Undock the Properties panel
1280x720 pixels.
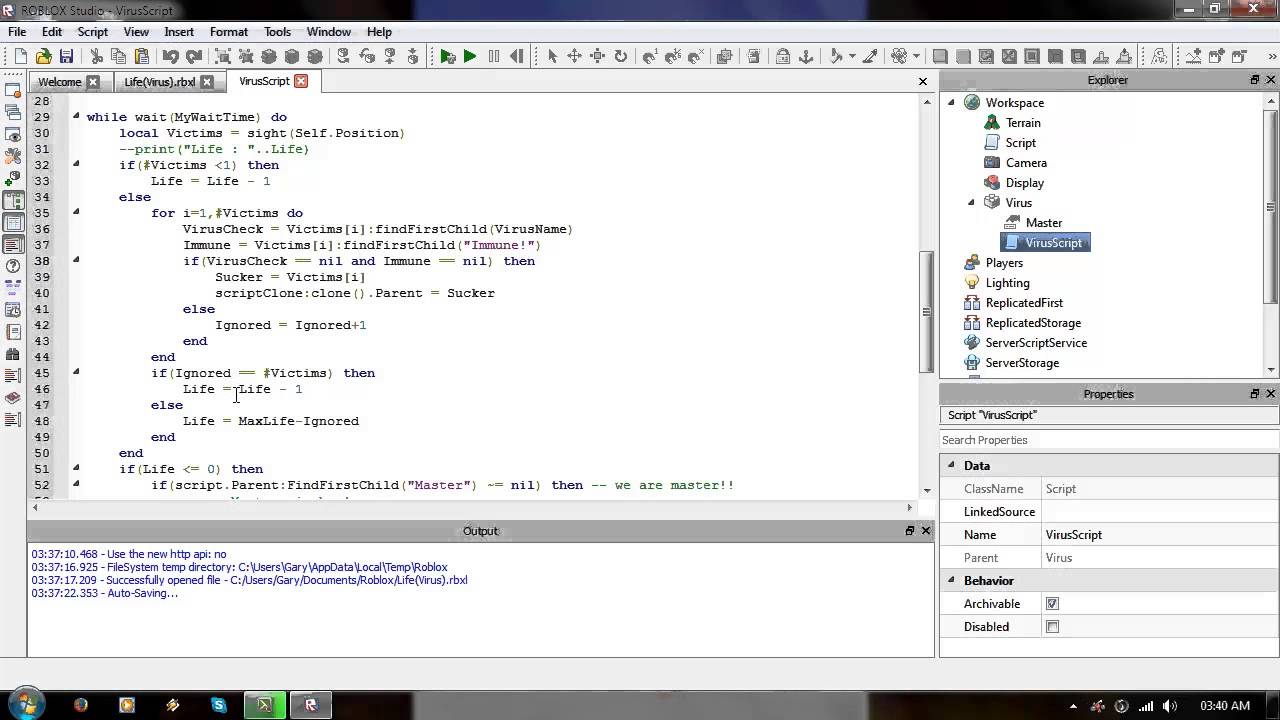[x=1255, y=394]
